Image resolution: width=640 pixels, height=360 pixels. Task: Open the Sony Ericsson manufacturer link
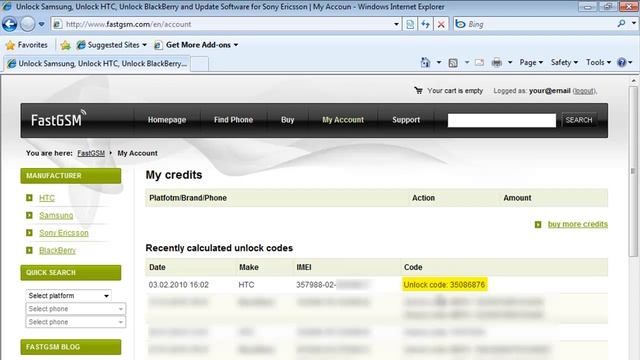click(64, 233)
